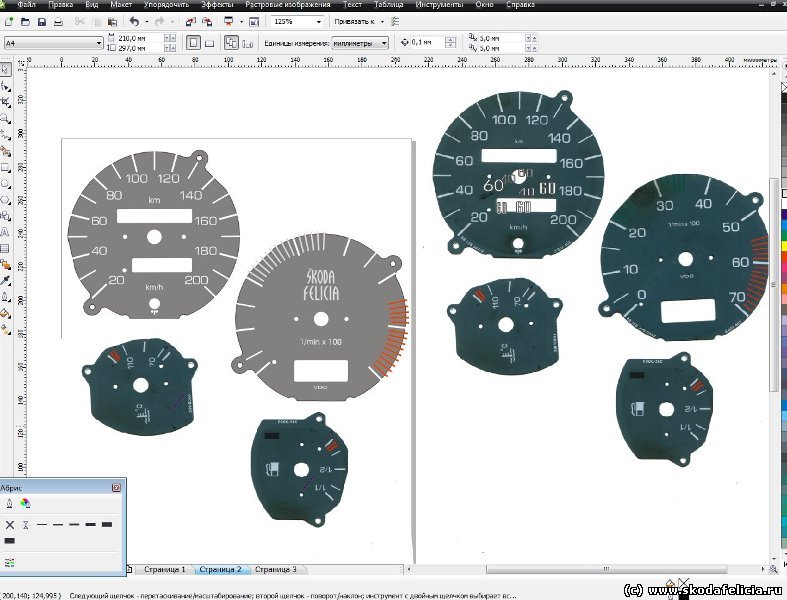This screenshot has width=787, height=600.
Task: Open the Инструменты menu
Action: 439,5
